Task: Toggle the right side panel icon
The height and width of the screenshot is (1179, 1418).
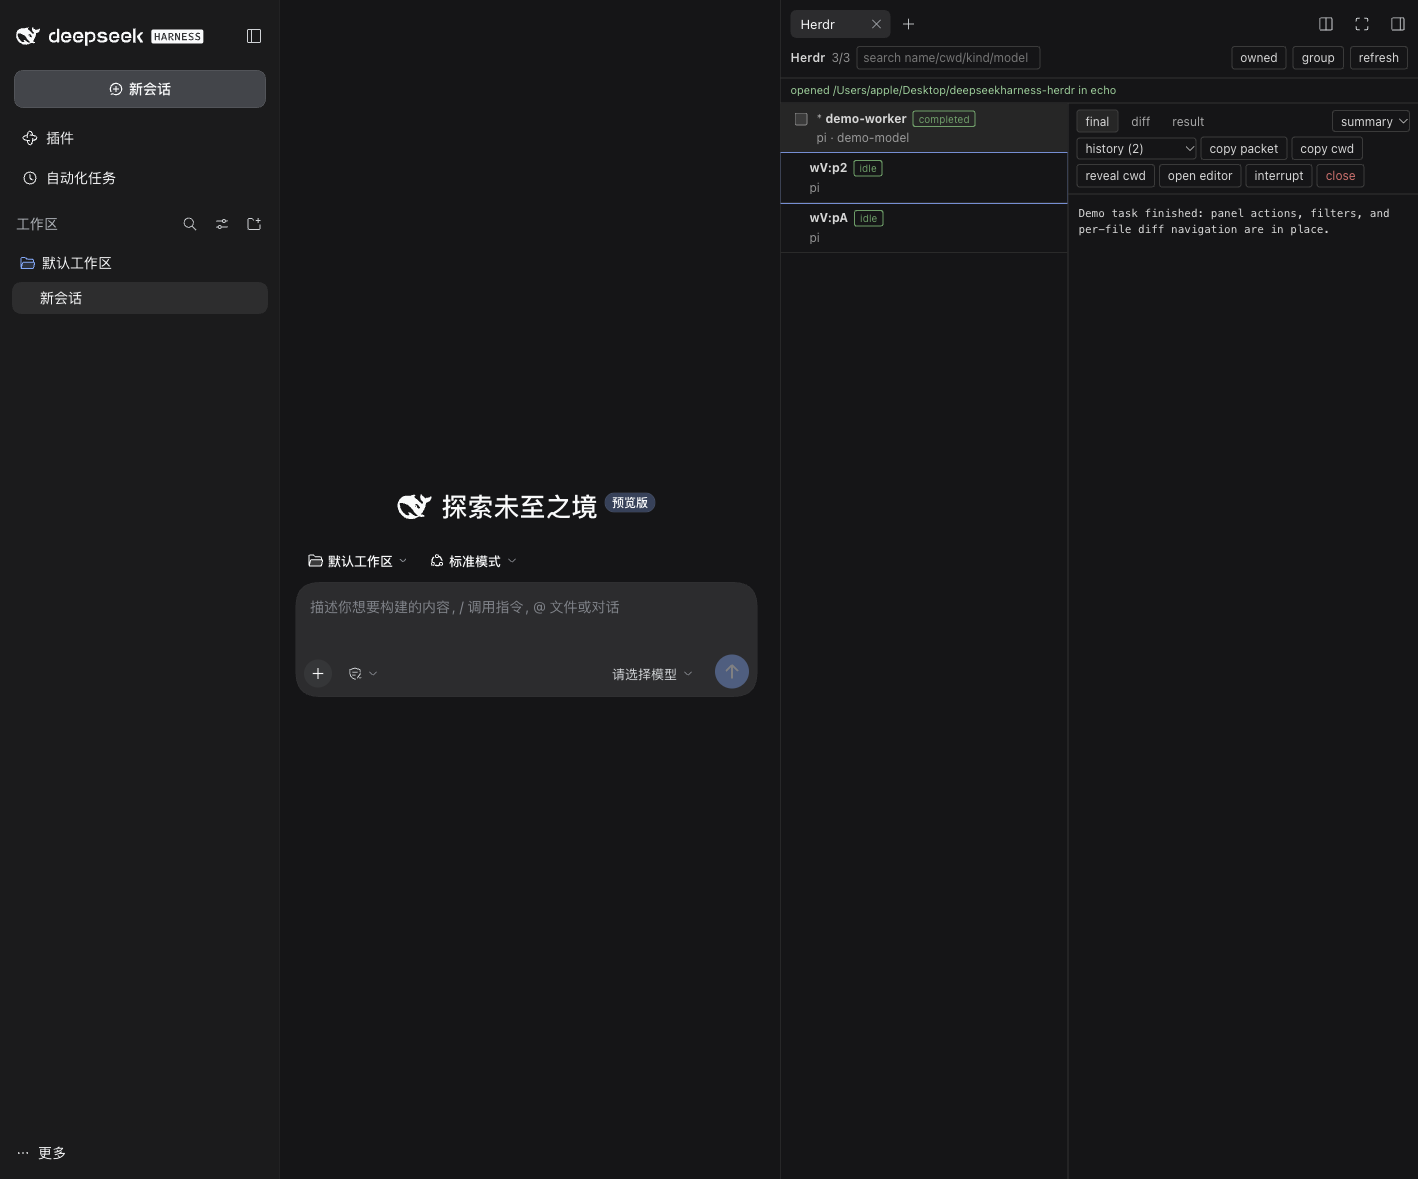Action: pos(1398,24)
